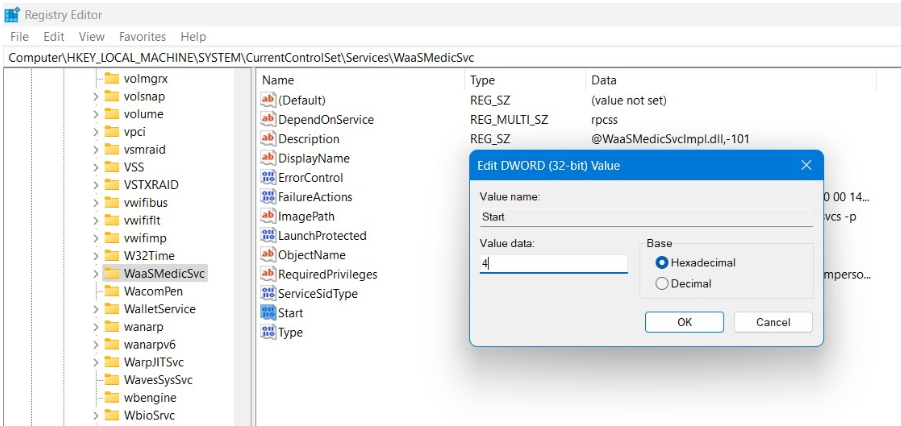Click the Type DWORD value icon
This screenshot has width=901, height=426.
(268, 332)
